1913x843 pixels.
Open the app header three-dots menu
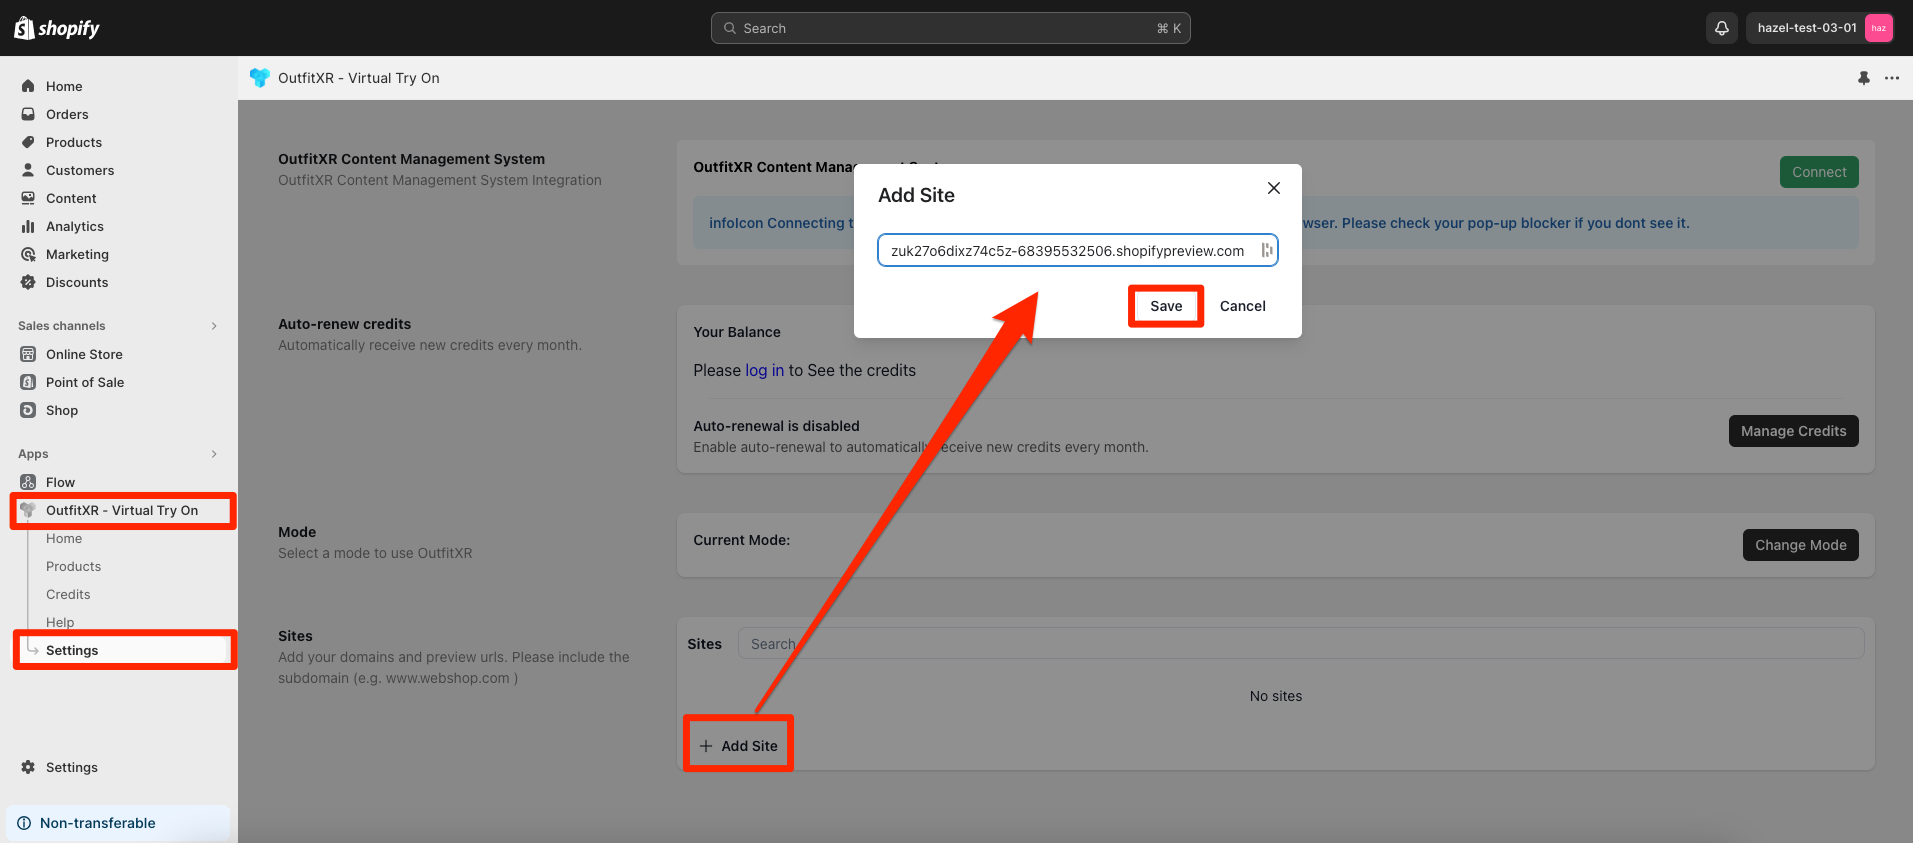tap(1892, 78)
